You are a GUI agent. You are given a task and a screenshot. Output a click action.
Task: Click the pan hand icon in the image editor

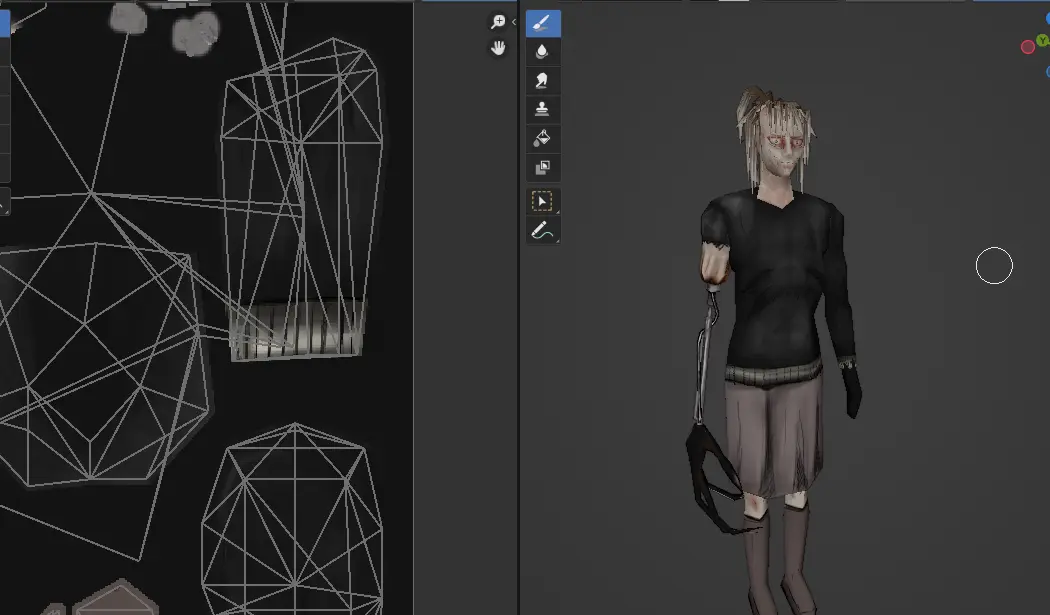(498, 48)
